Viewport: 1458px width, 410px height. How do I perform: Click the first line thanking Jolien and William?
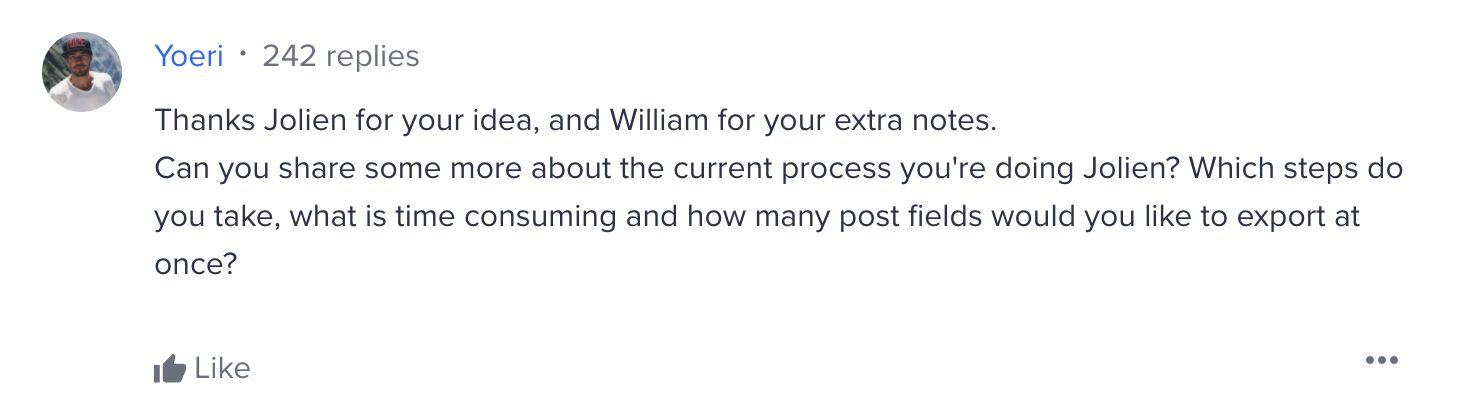click(575, 122)
